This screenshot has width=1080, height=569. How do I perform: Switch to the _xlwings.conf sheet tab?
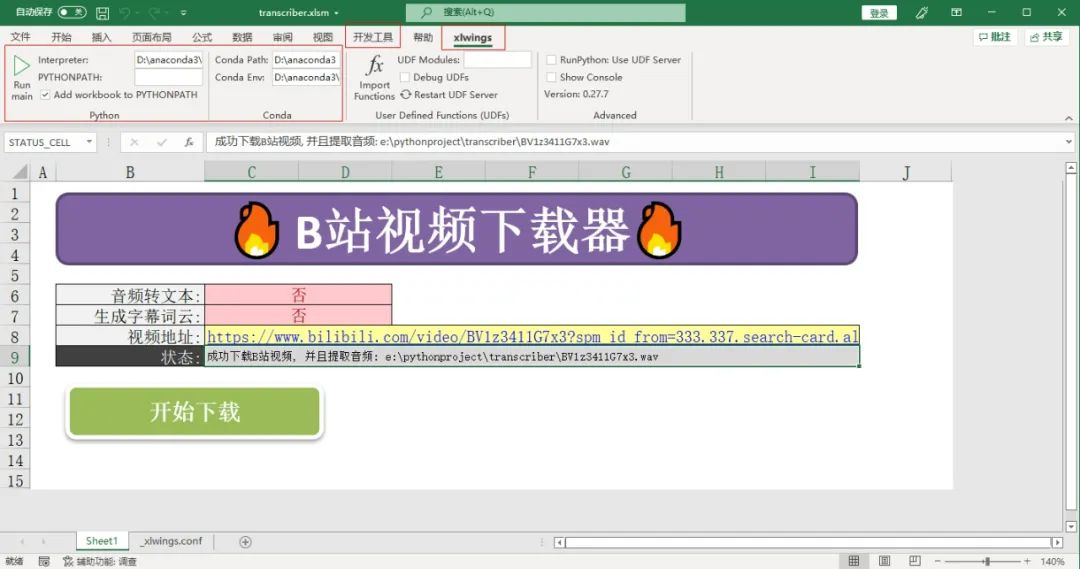pyautogui.click(x=171, y=541)
